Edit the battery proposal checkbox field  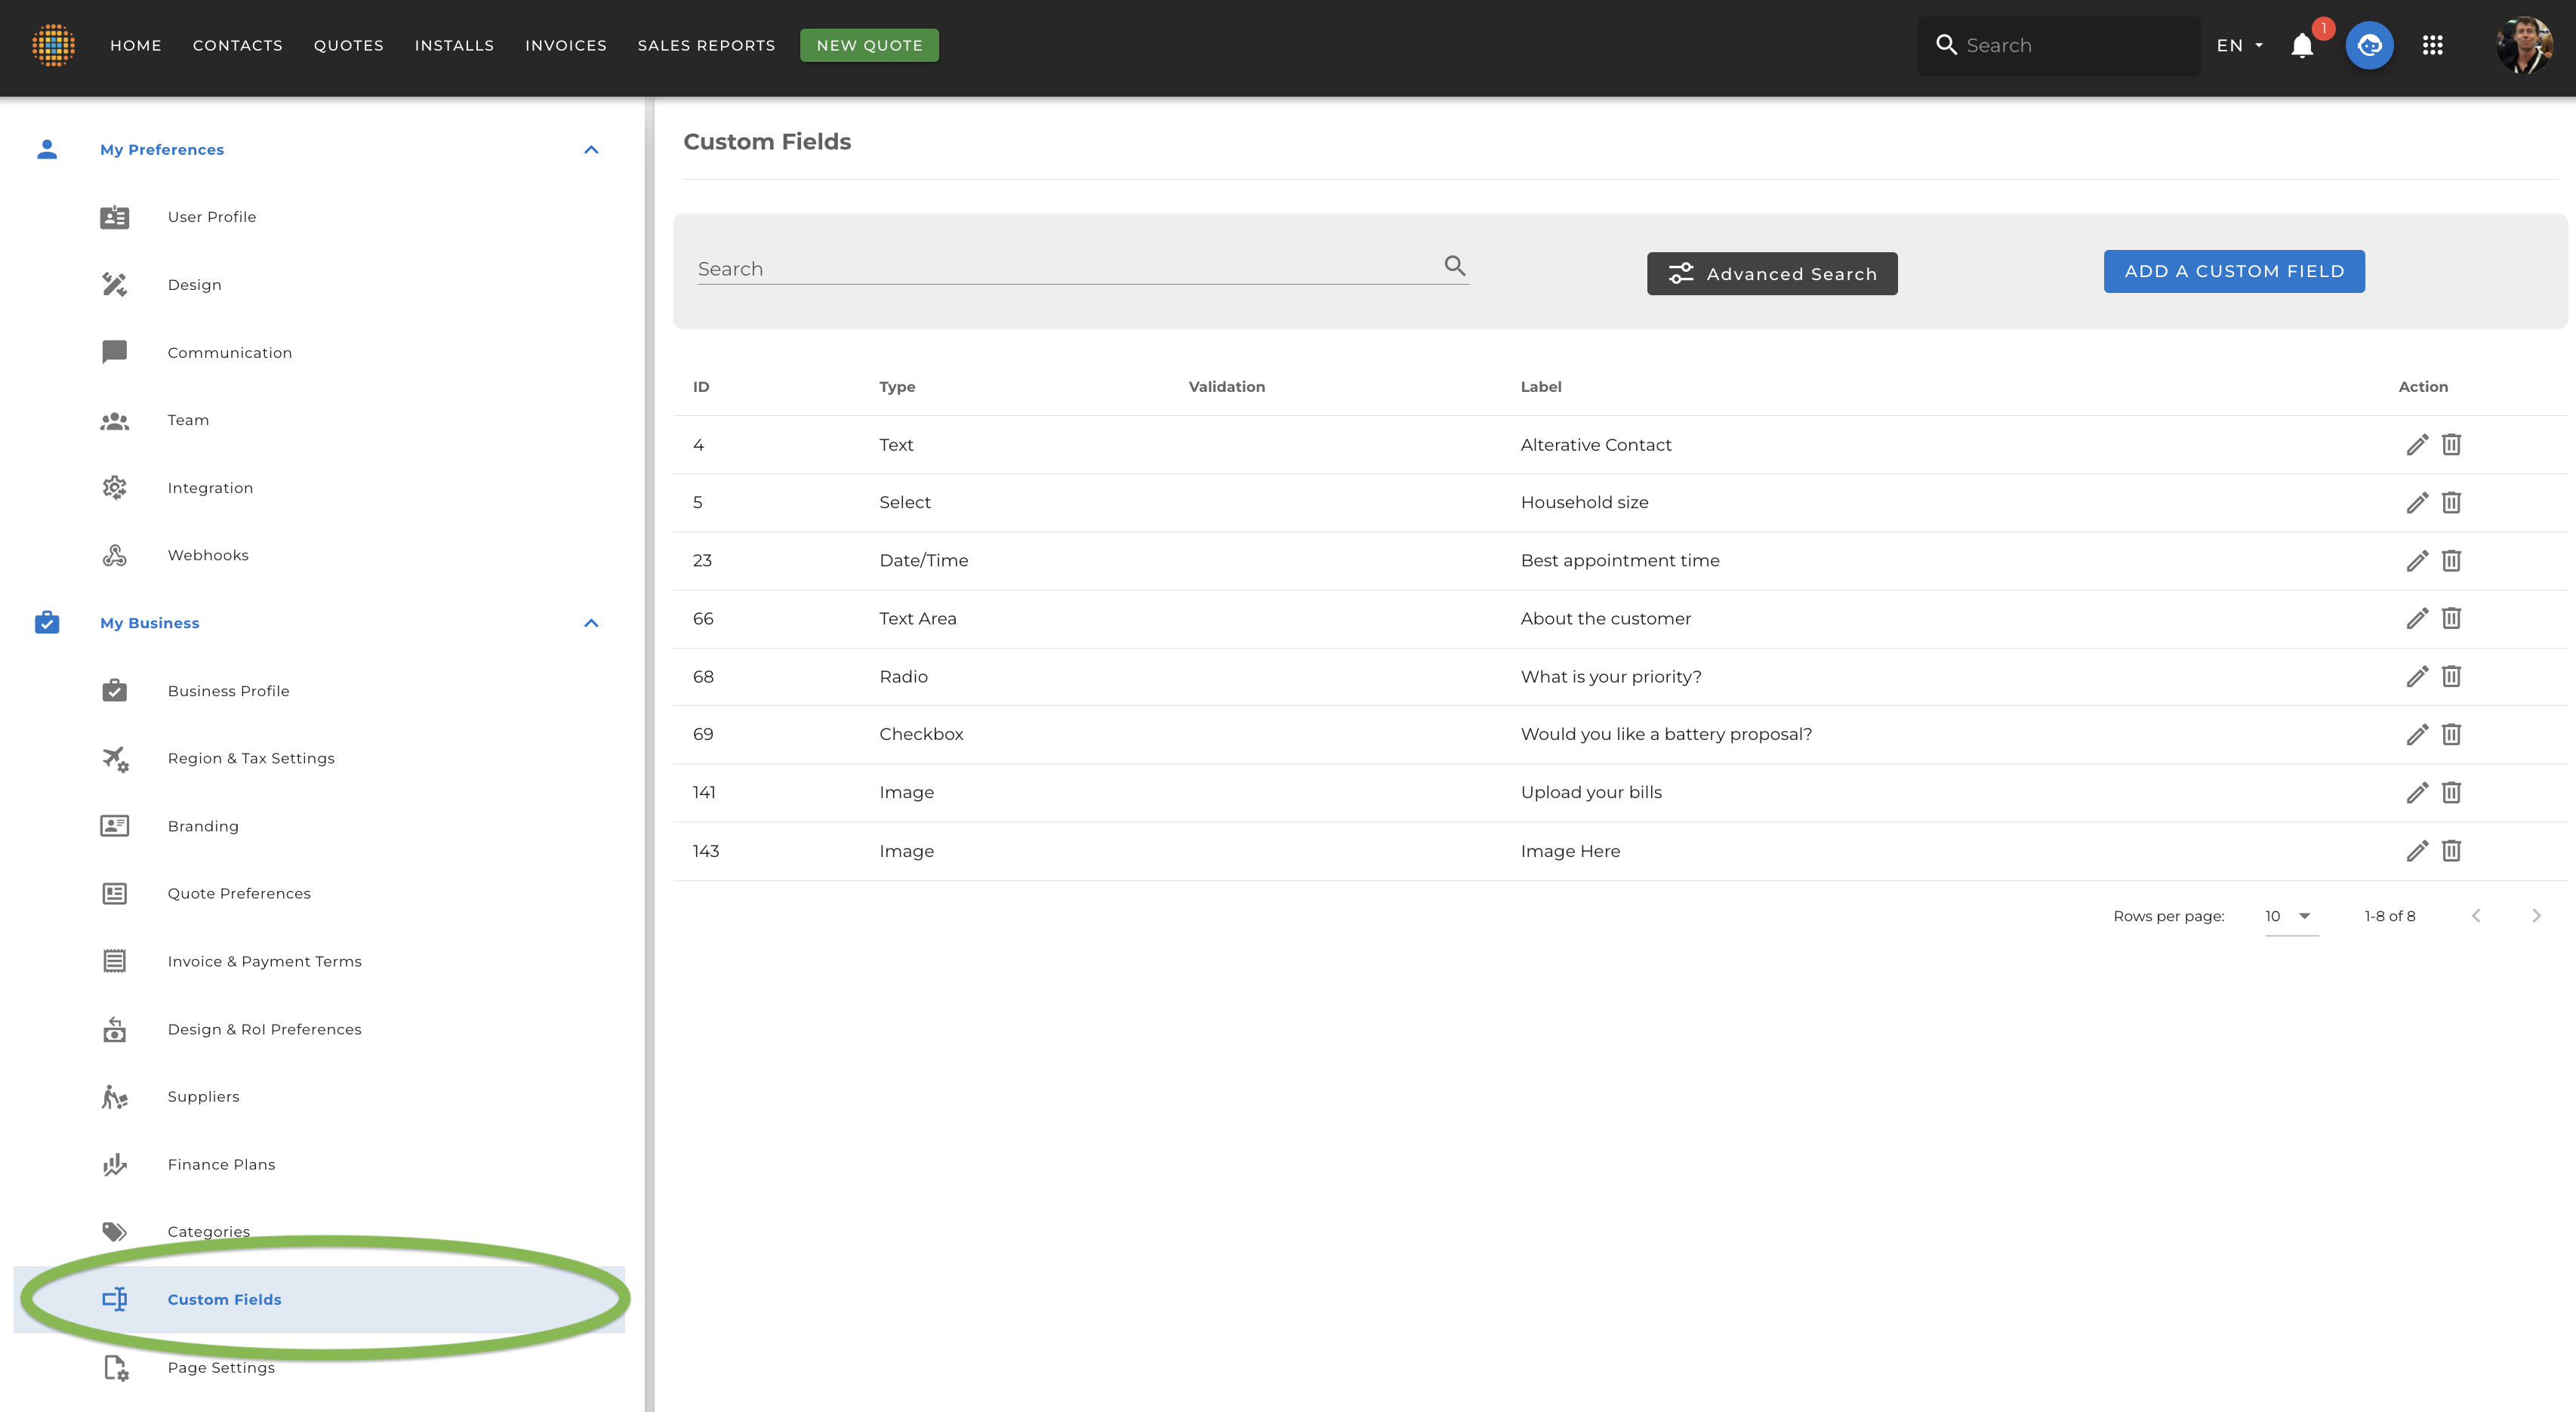coord(2417,734)
